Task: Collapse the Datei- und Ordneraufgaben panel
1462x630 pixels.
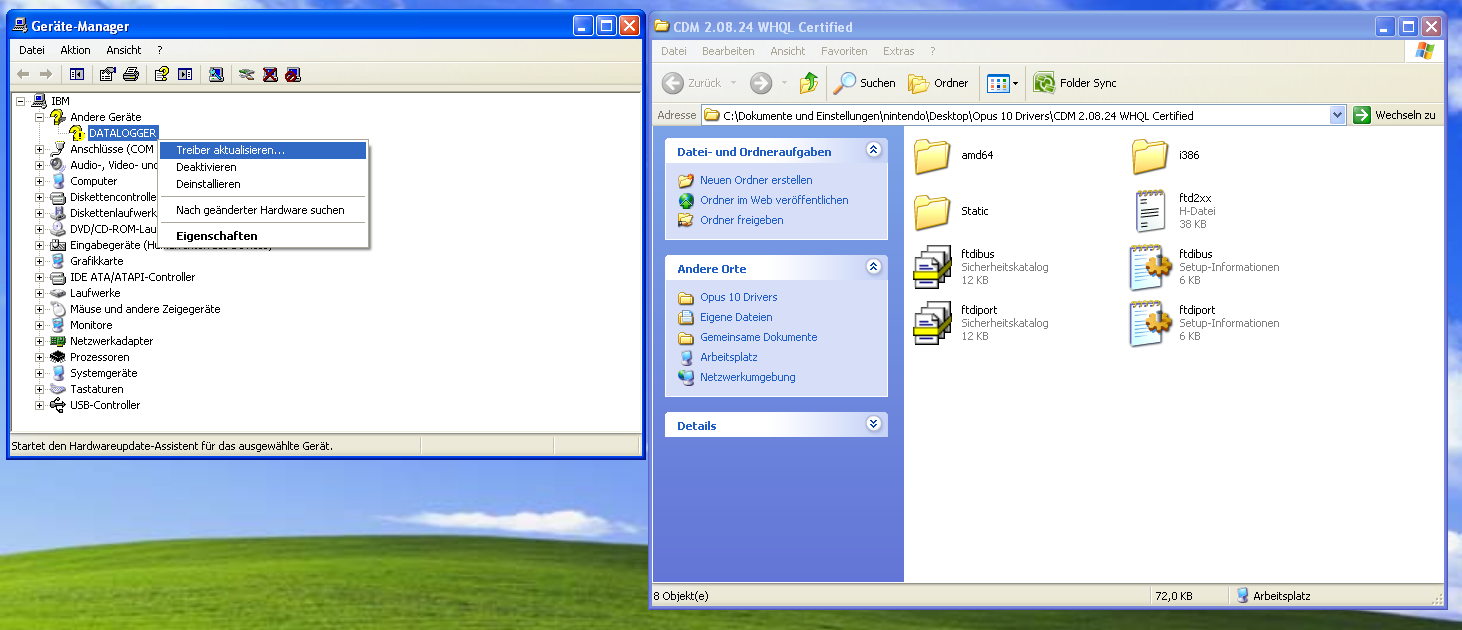Action: 873,150
